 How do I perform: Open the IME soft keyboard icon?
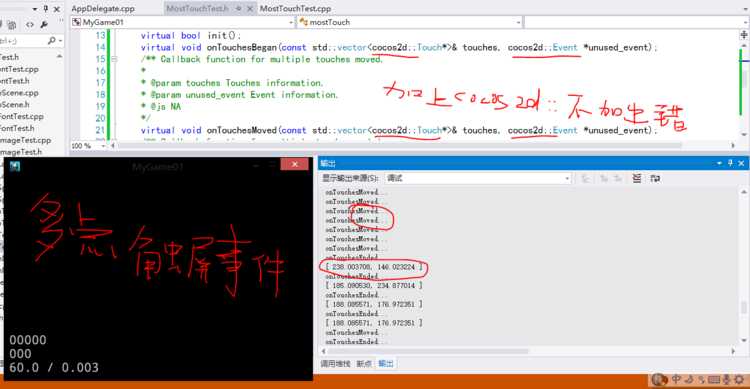click(714, 380)
